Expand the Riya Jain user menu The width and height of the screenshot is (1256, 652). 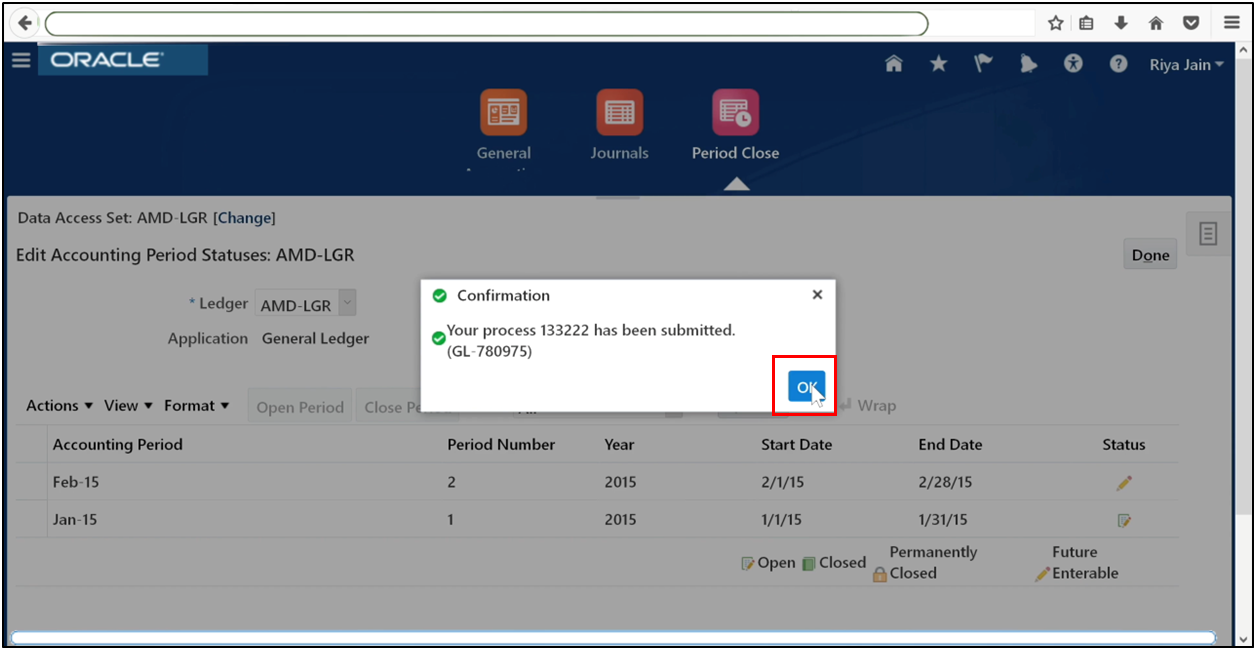tap(1186, 63)
